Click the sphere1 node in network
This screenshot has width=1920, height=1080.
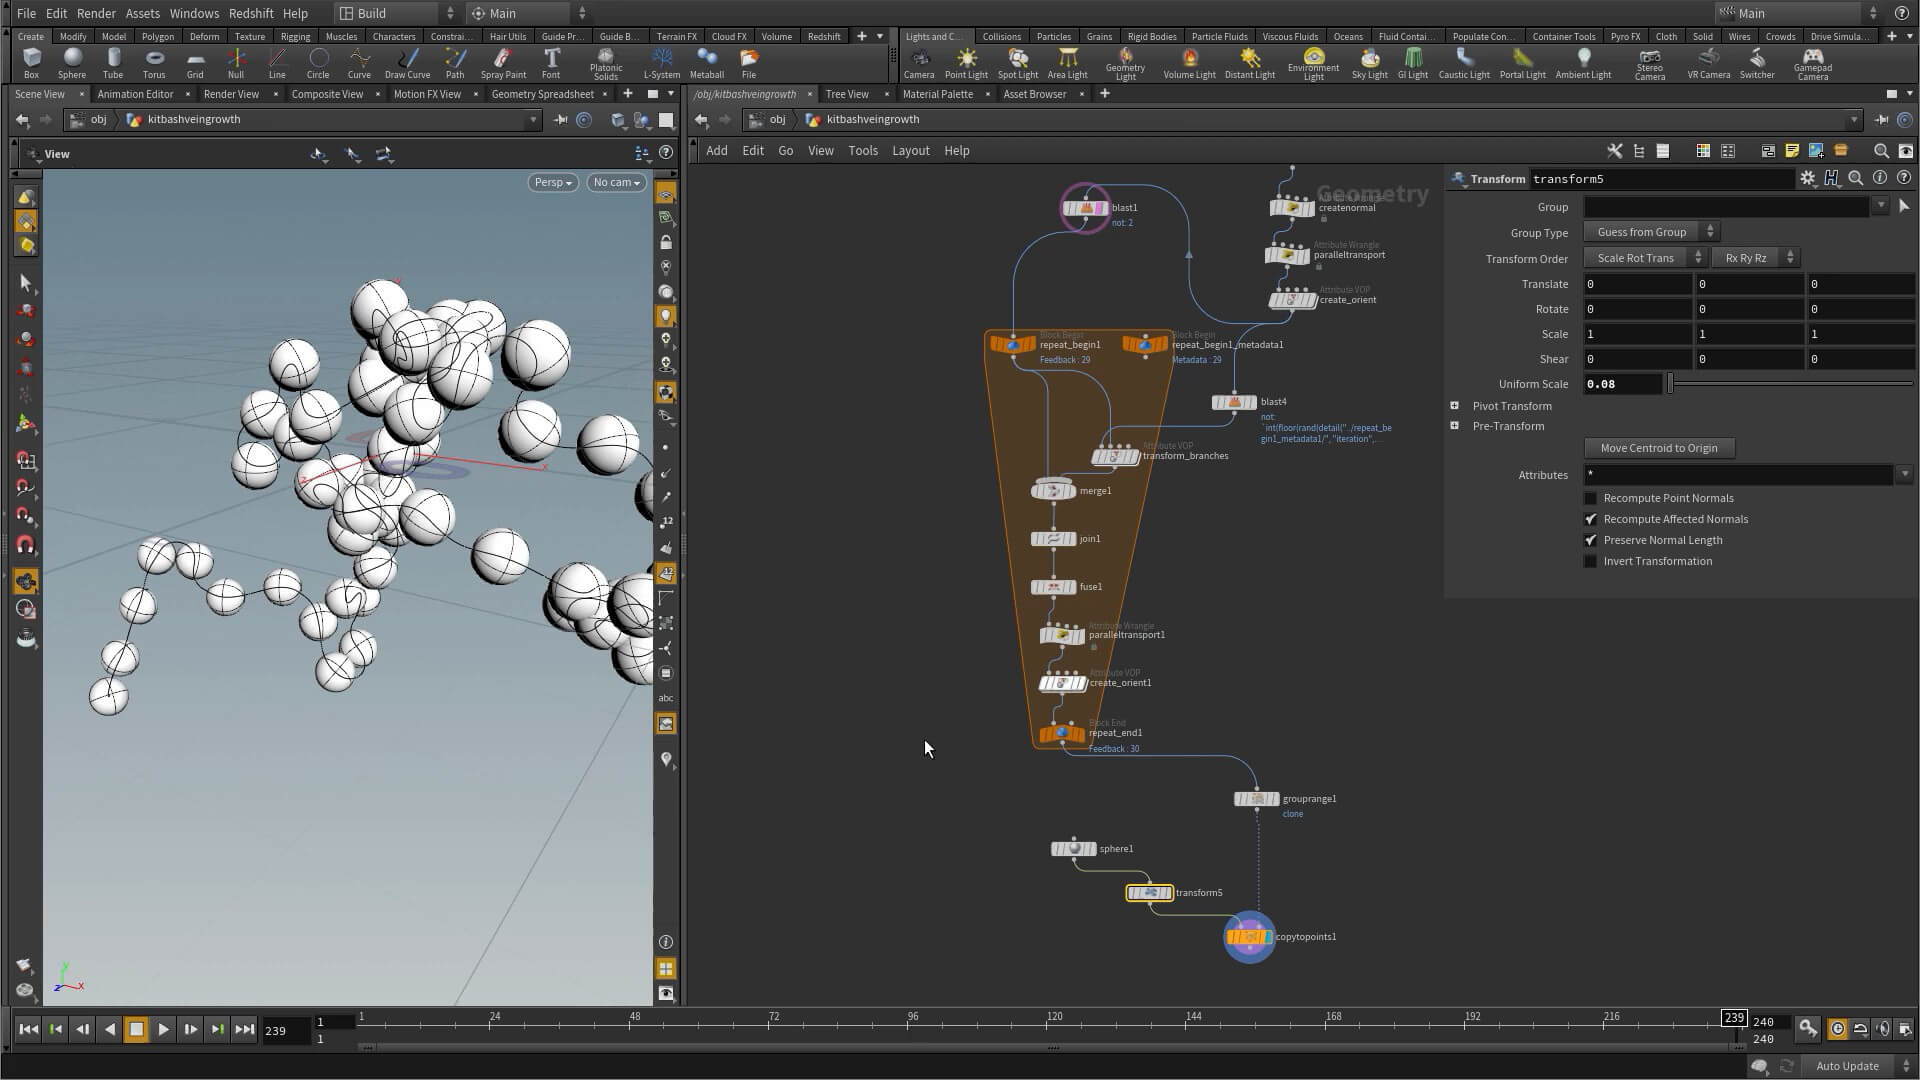[1074, 849]
